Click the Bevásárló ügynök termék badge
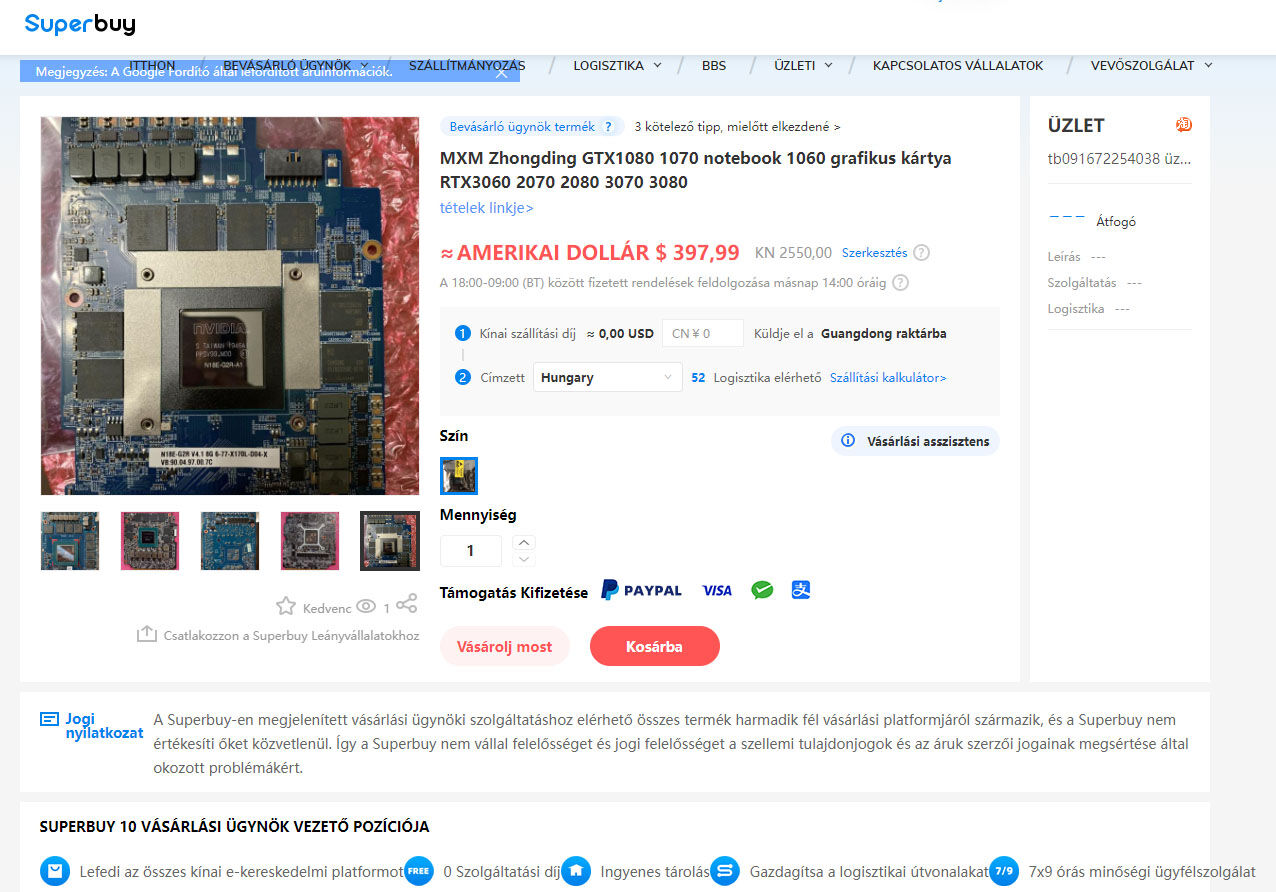The width and height of the screenshot is (1276, 892). [532, 127]
